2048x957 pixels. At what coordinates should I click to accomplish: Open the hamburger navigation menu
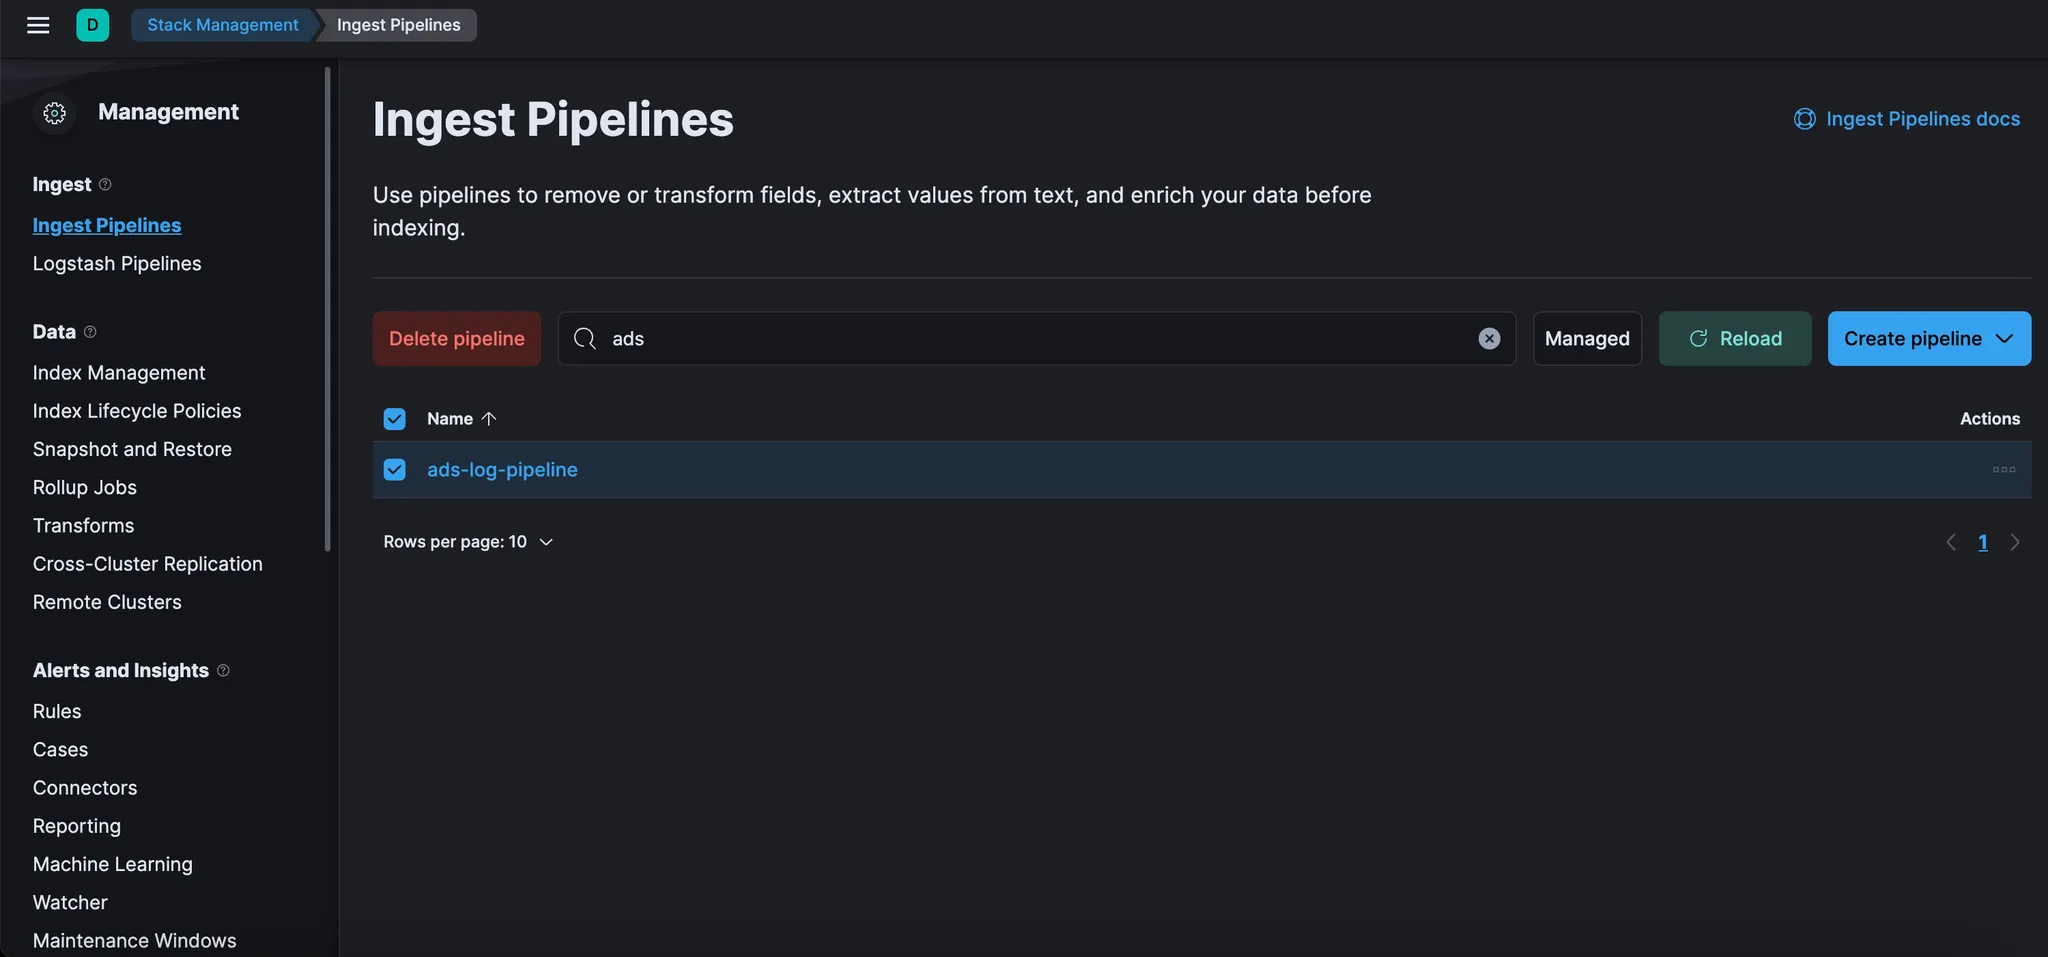(x=38, y=25)
